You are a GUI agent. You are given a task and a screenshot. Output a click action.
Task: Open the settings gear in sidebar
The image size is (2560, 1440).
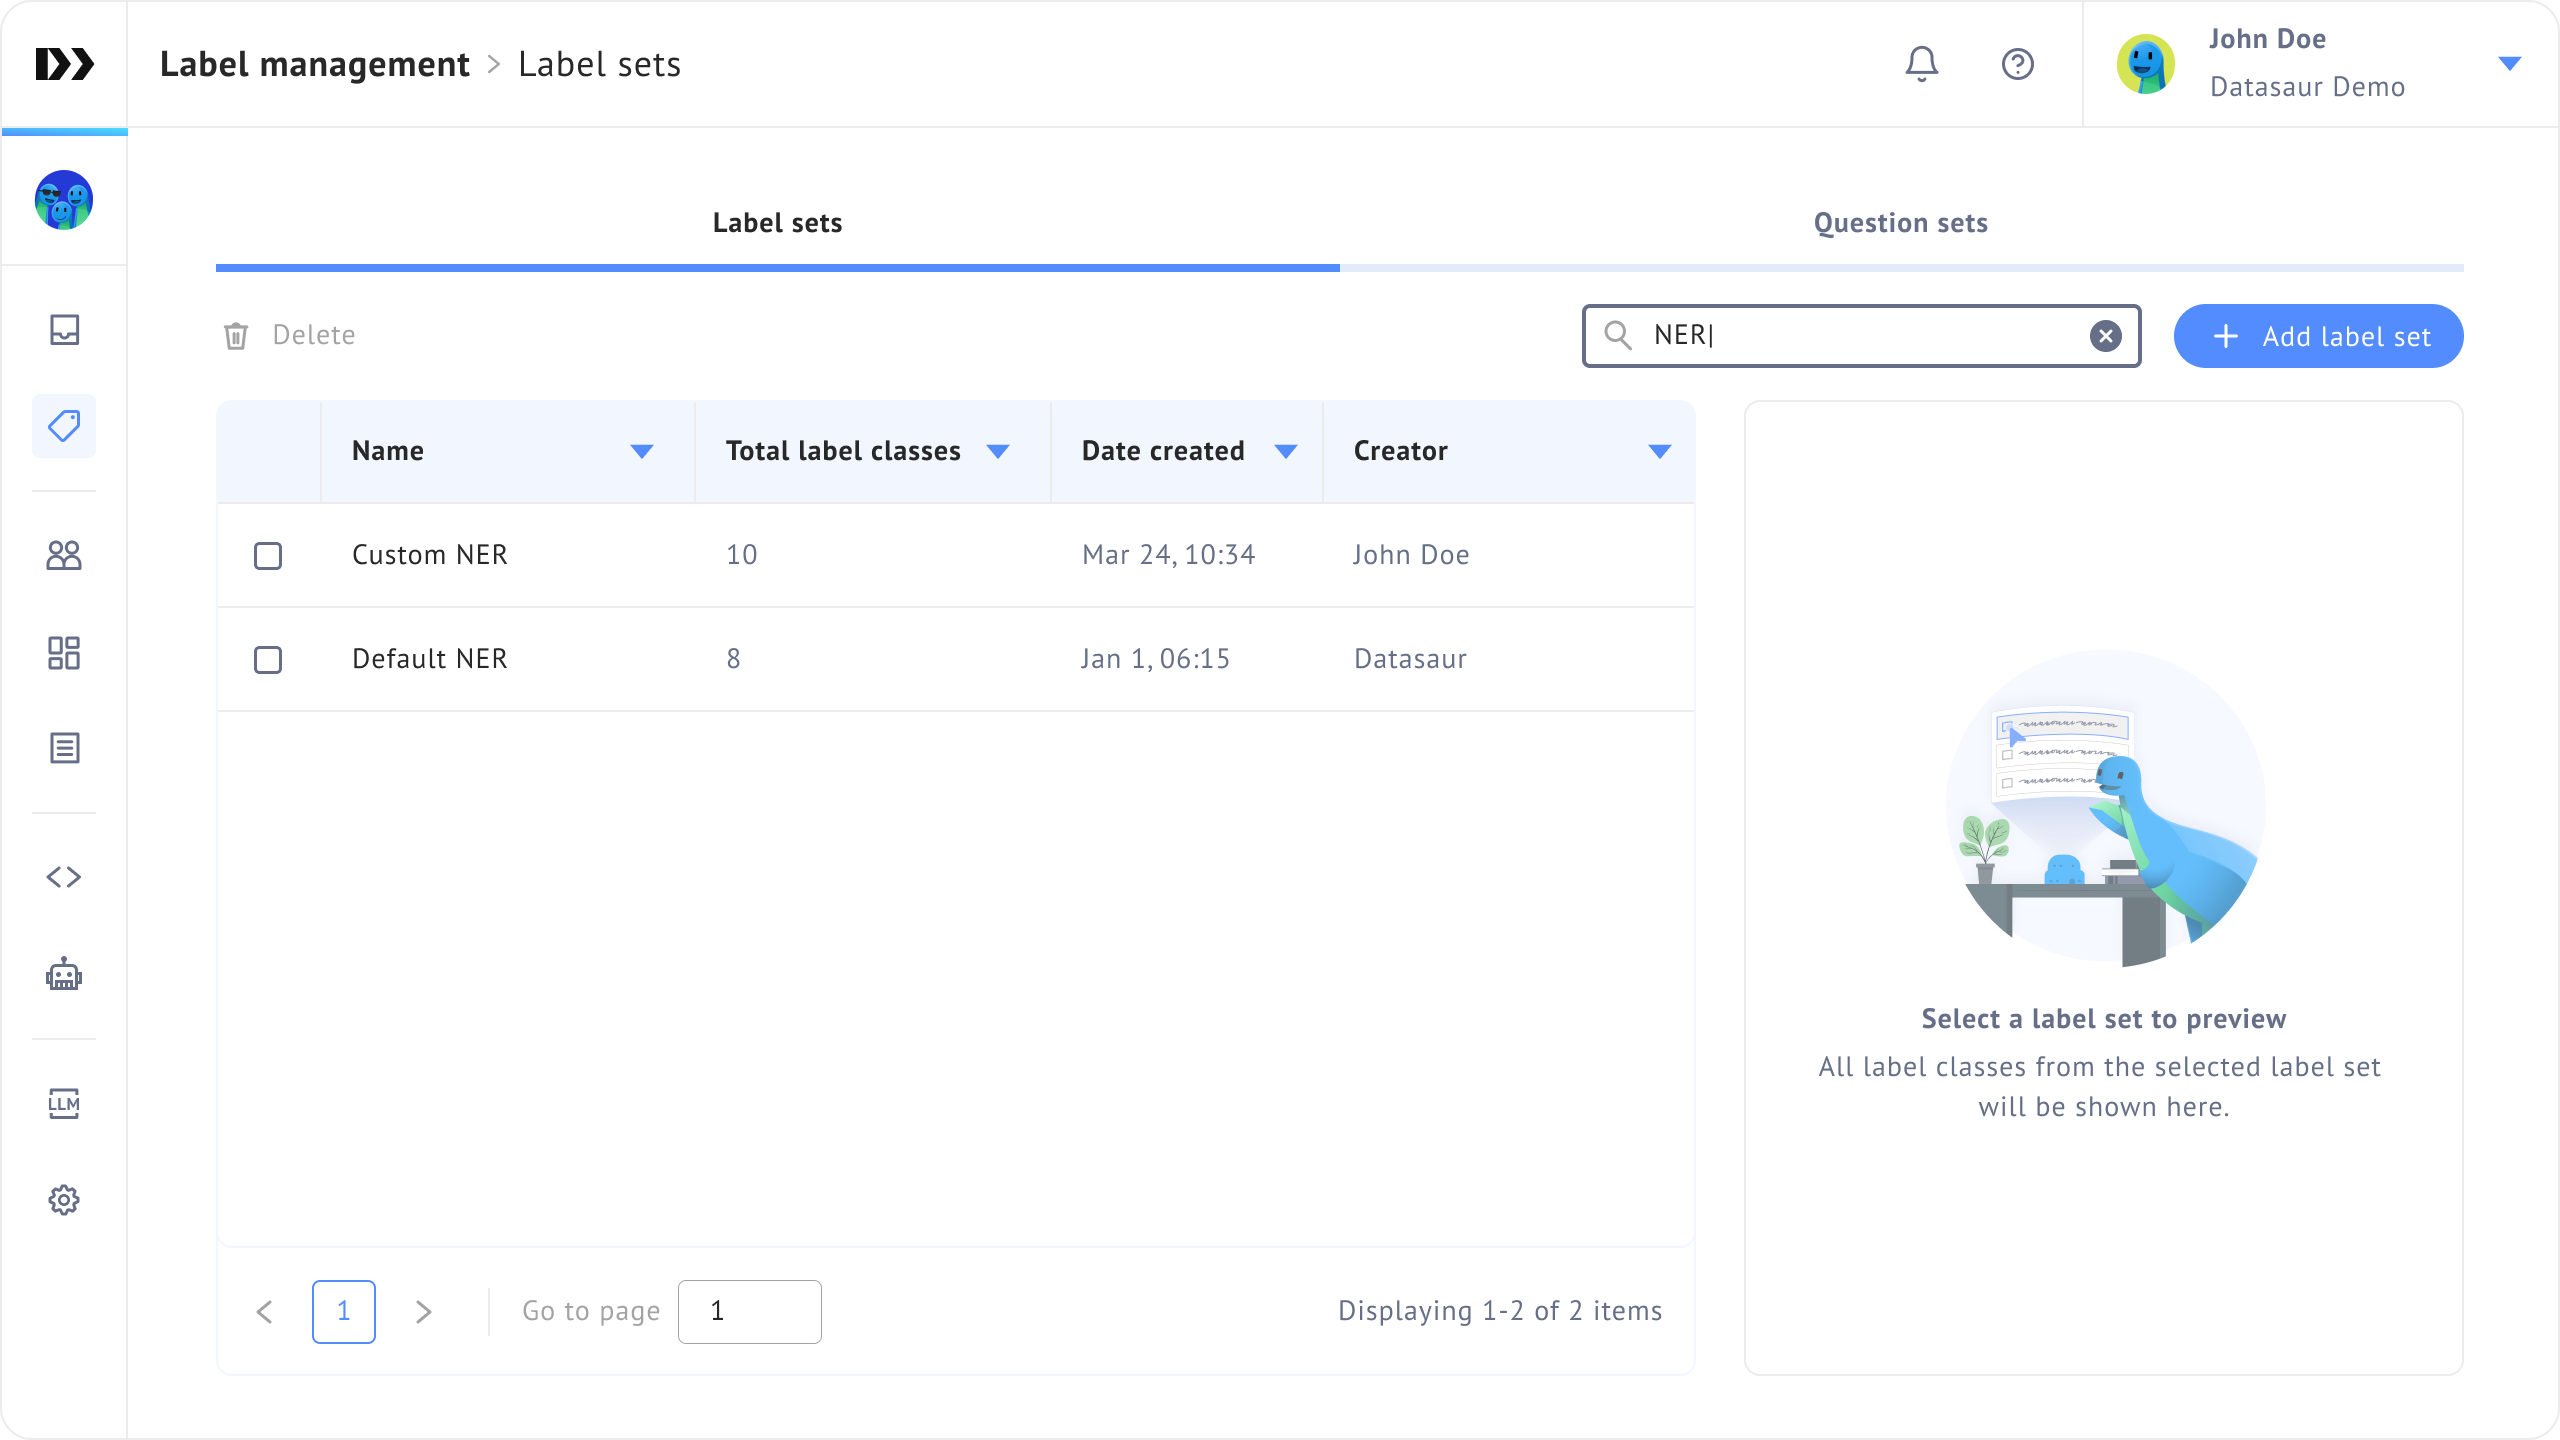(64, 1200)
